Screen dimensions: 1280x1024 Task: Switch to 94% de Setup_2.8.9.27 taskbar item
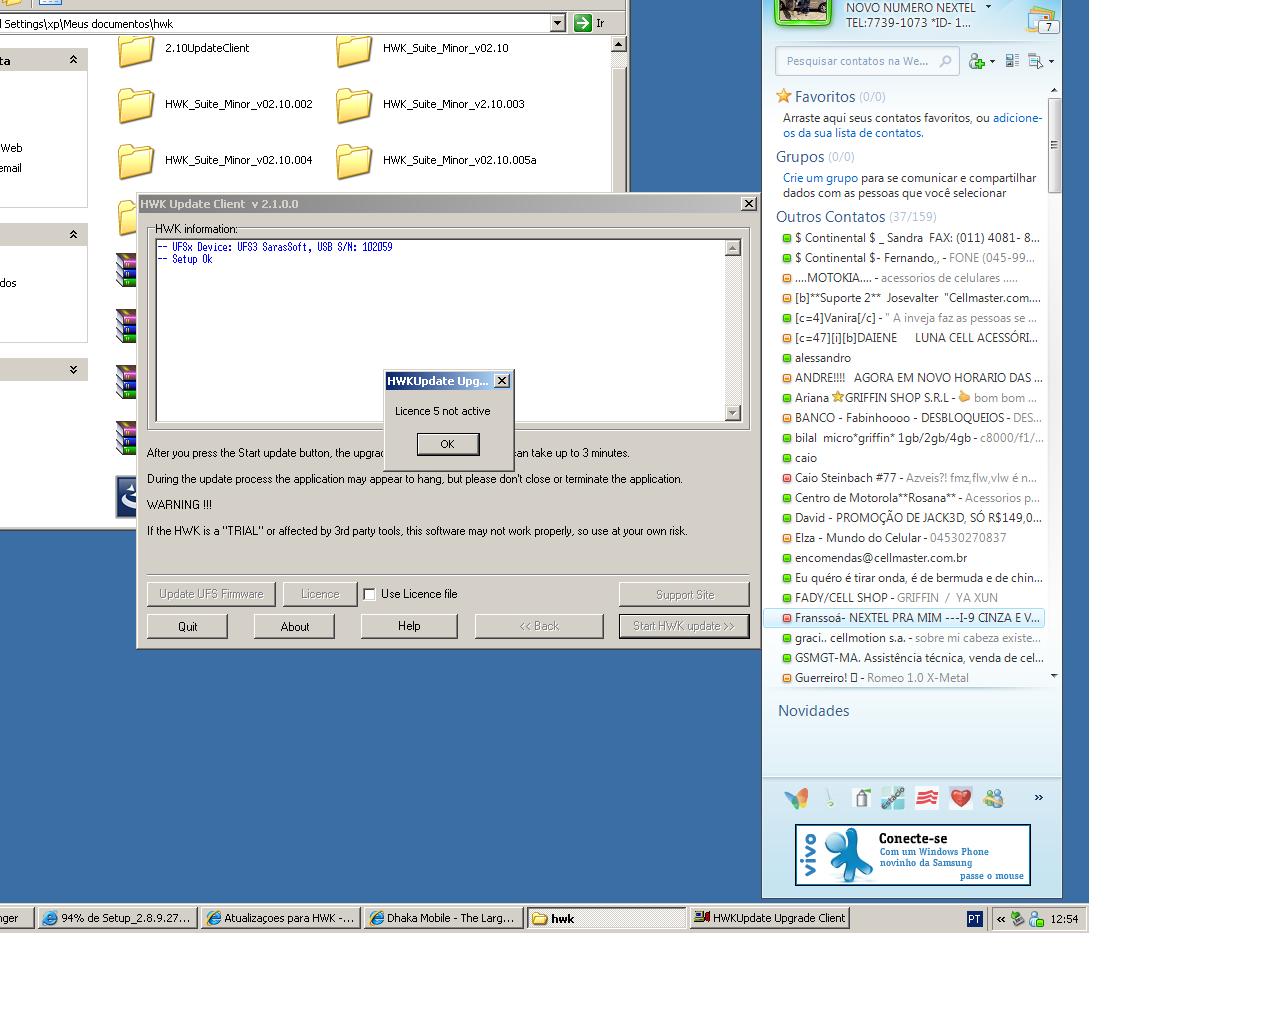116,918
